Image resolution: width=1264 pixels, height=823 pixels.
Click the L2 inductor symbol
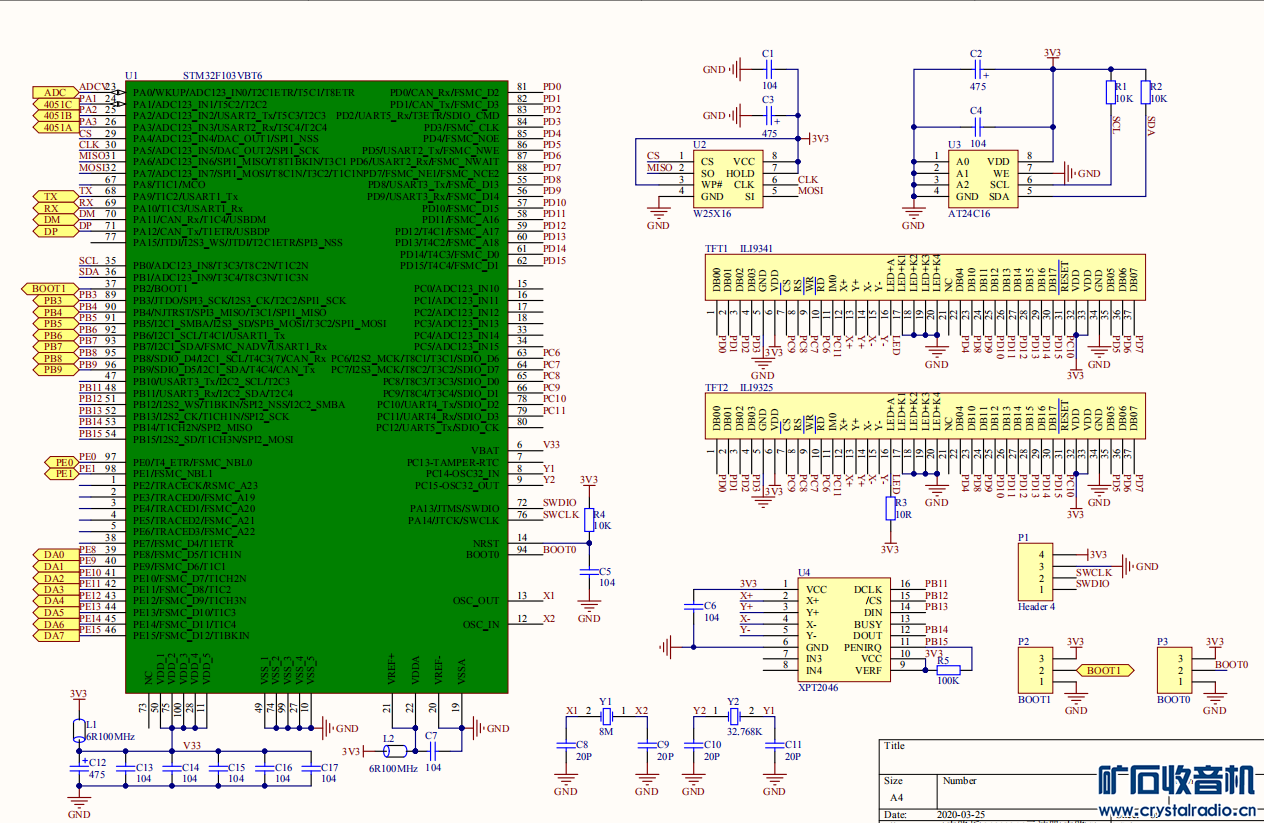(395, 751)
